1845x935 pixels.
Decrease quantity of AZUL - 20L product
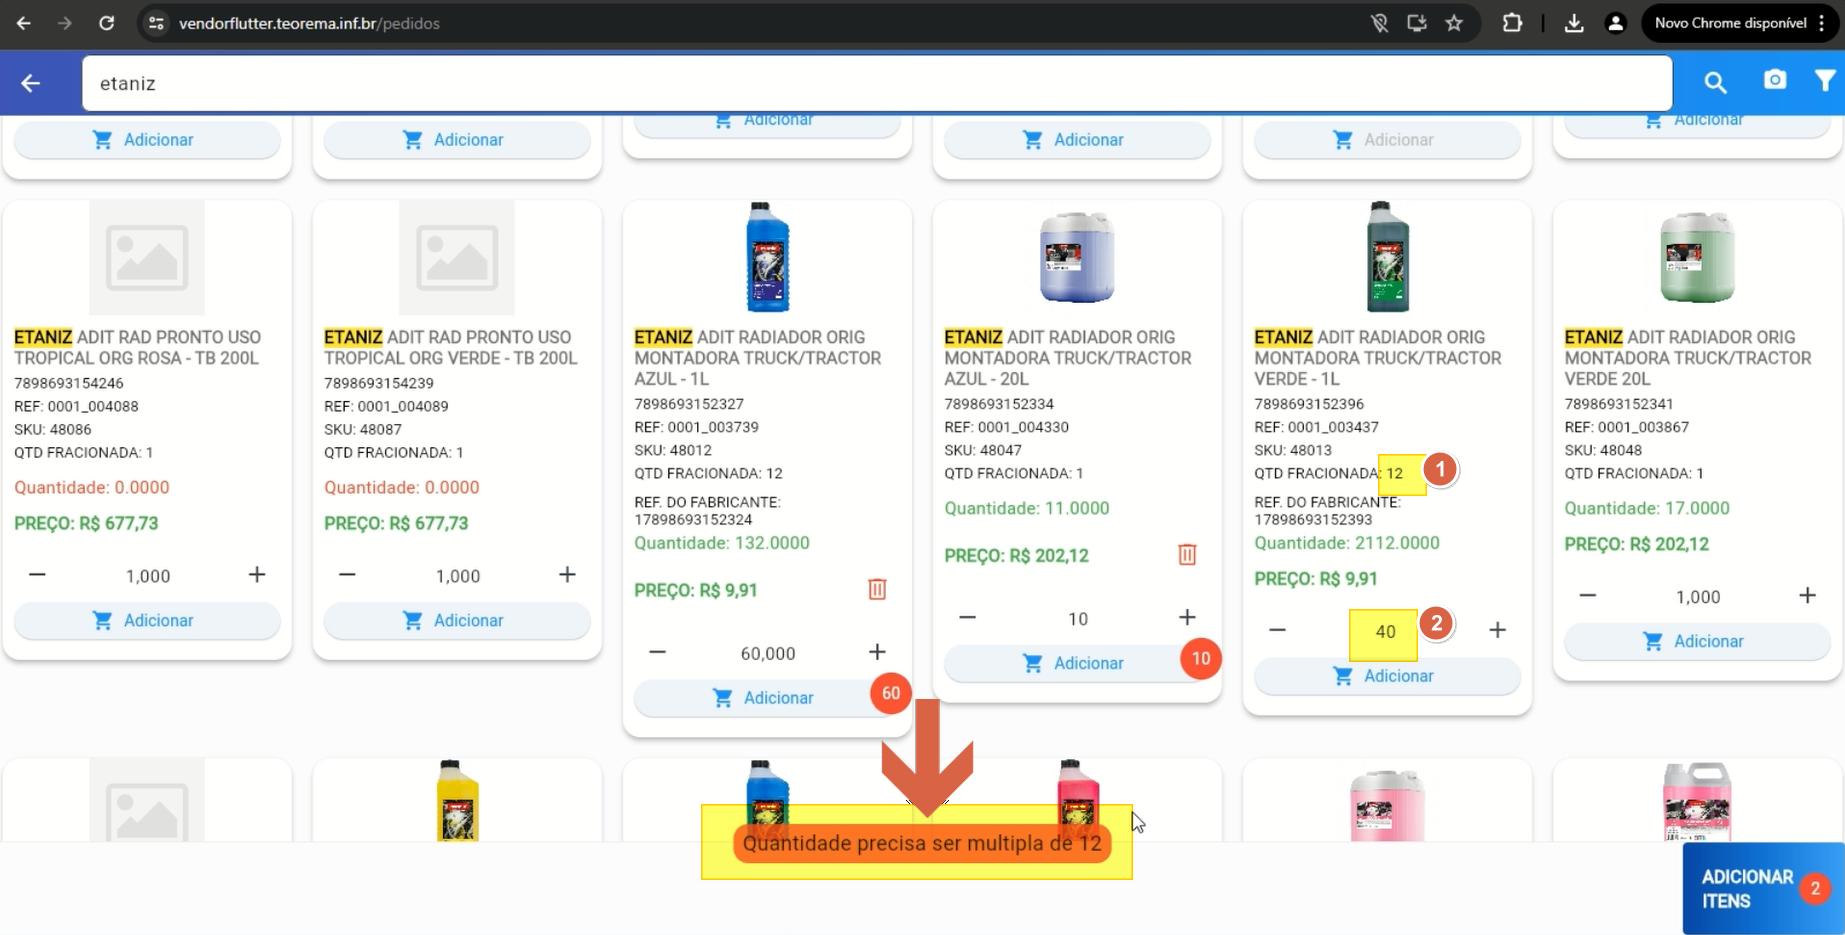click(967, 618)
